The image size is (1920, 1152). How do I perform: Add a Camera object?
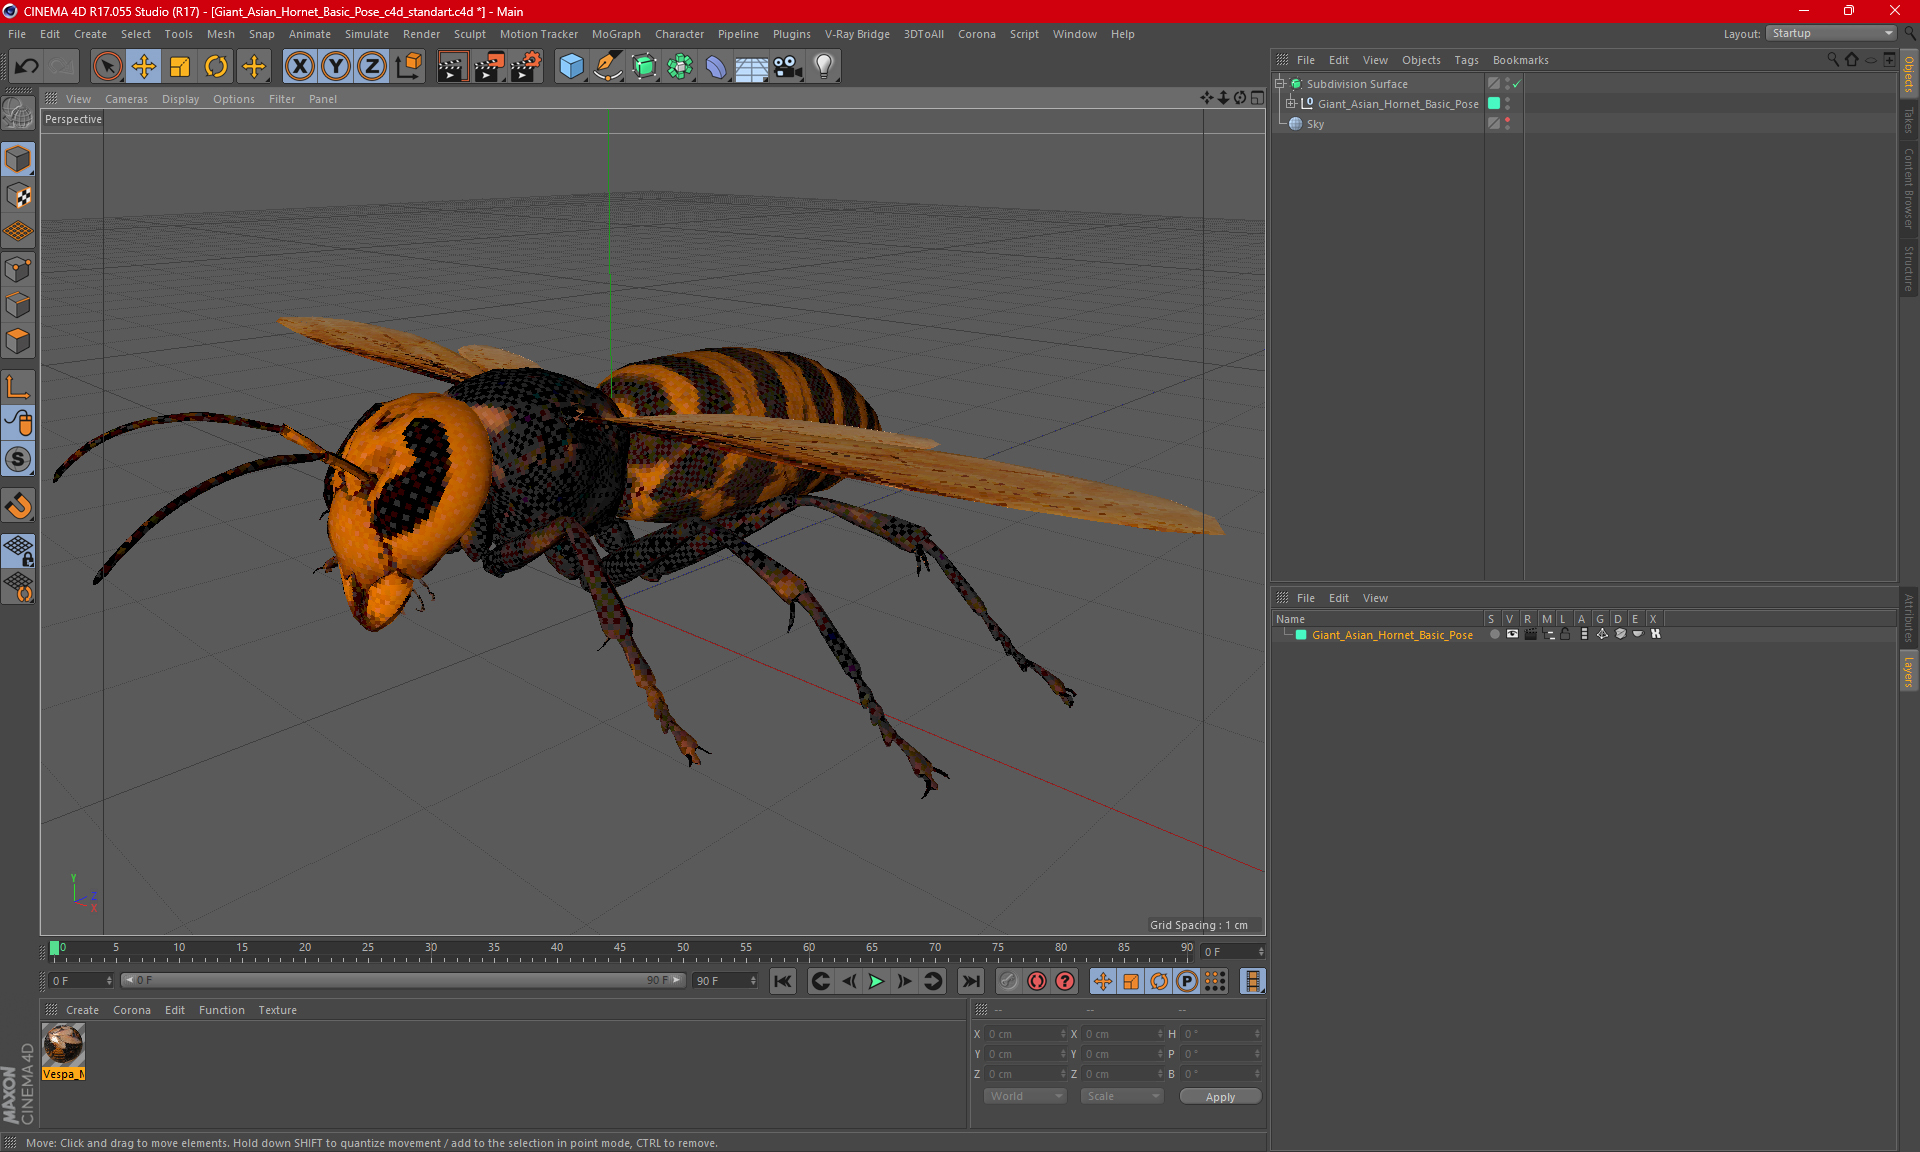[788, 66]
